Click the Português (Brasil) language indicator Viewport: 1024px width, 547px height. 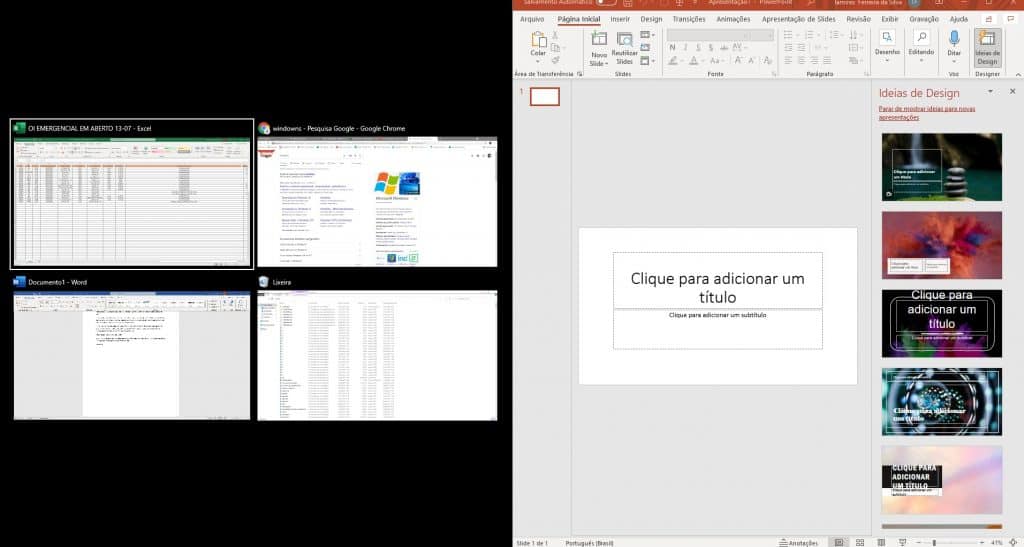click(589, 542)
